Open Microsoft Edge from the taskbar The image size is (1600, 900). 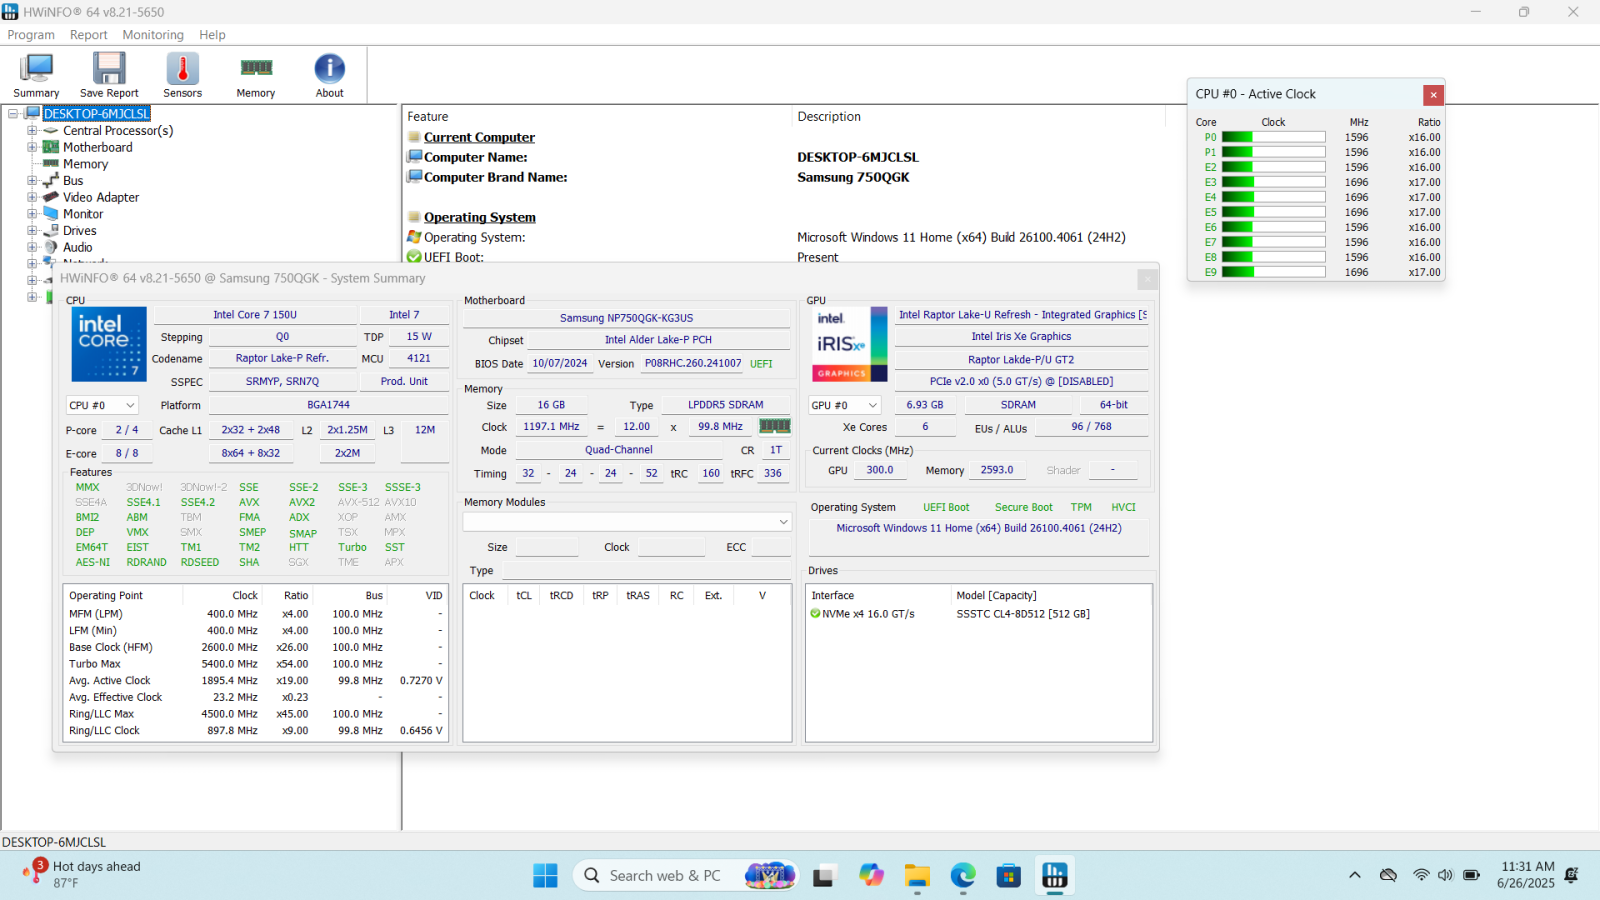(x=963, y=876)
